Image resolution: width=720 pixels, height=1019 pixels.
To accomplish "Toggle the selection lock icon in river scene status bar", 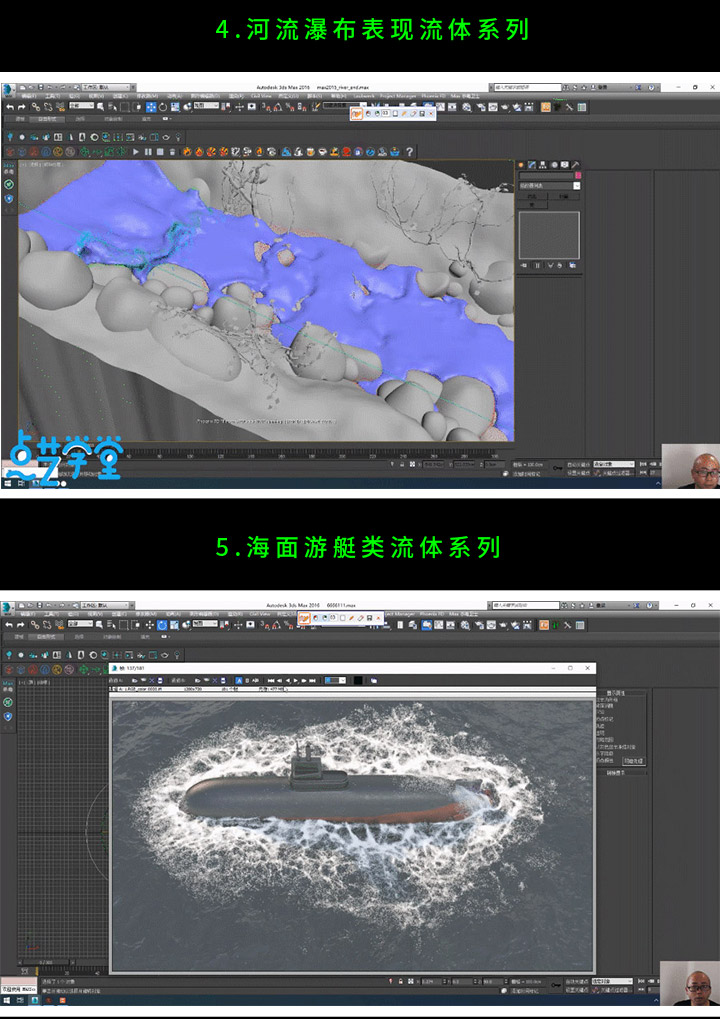I will (x=401, y=465).
